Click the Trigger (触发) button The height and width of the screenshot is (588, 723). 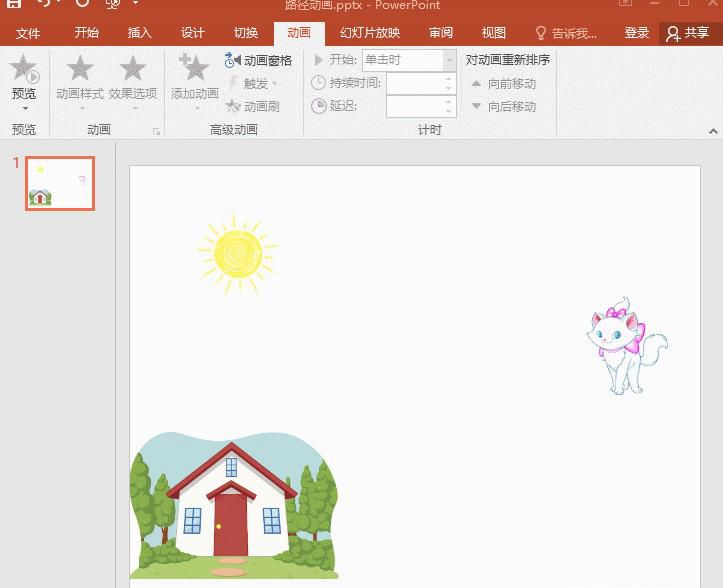(253, 83)
